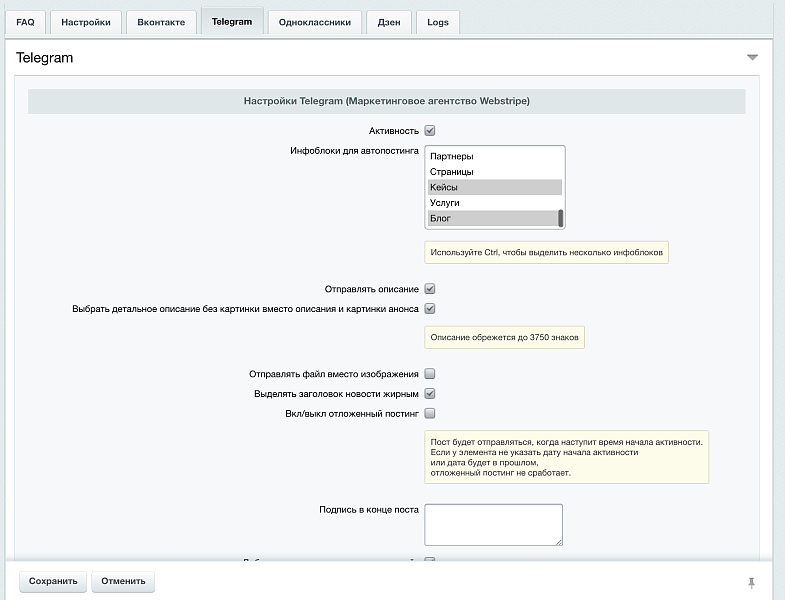Uncheck detailed description without picture option
785x600 pixels.
click(x=430, y=309)
